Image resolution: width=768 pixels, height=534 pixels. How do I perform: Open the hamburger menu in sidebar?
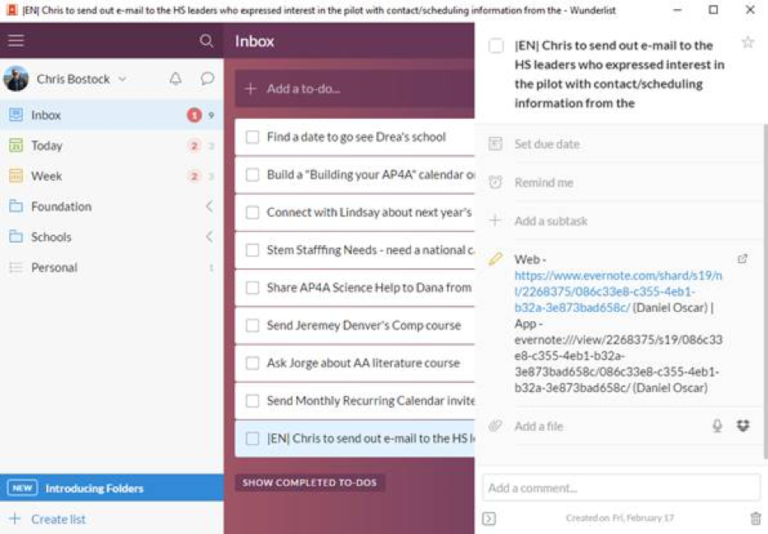16,41
